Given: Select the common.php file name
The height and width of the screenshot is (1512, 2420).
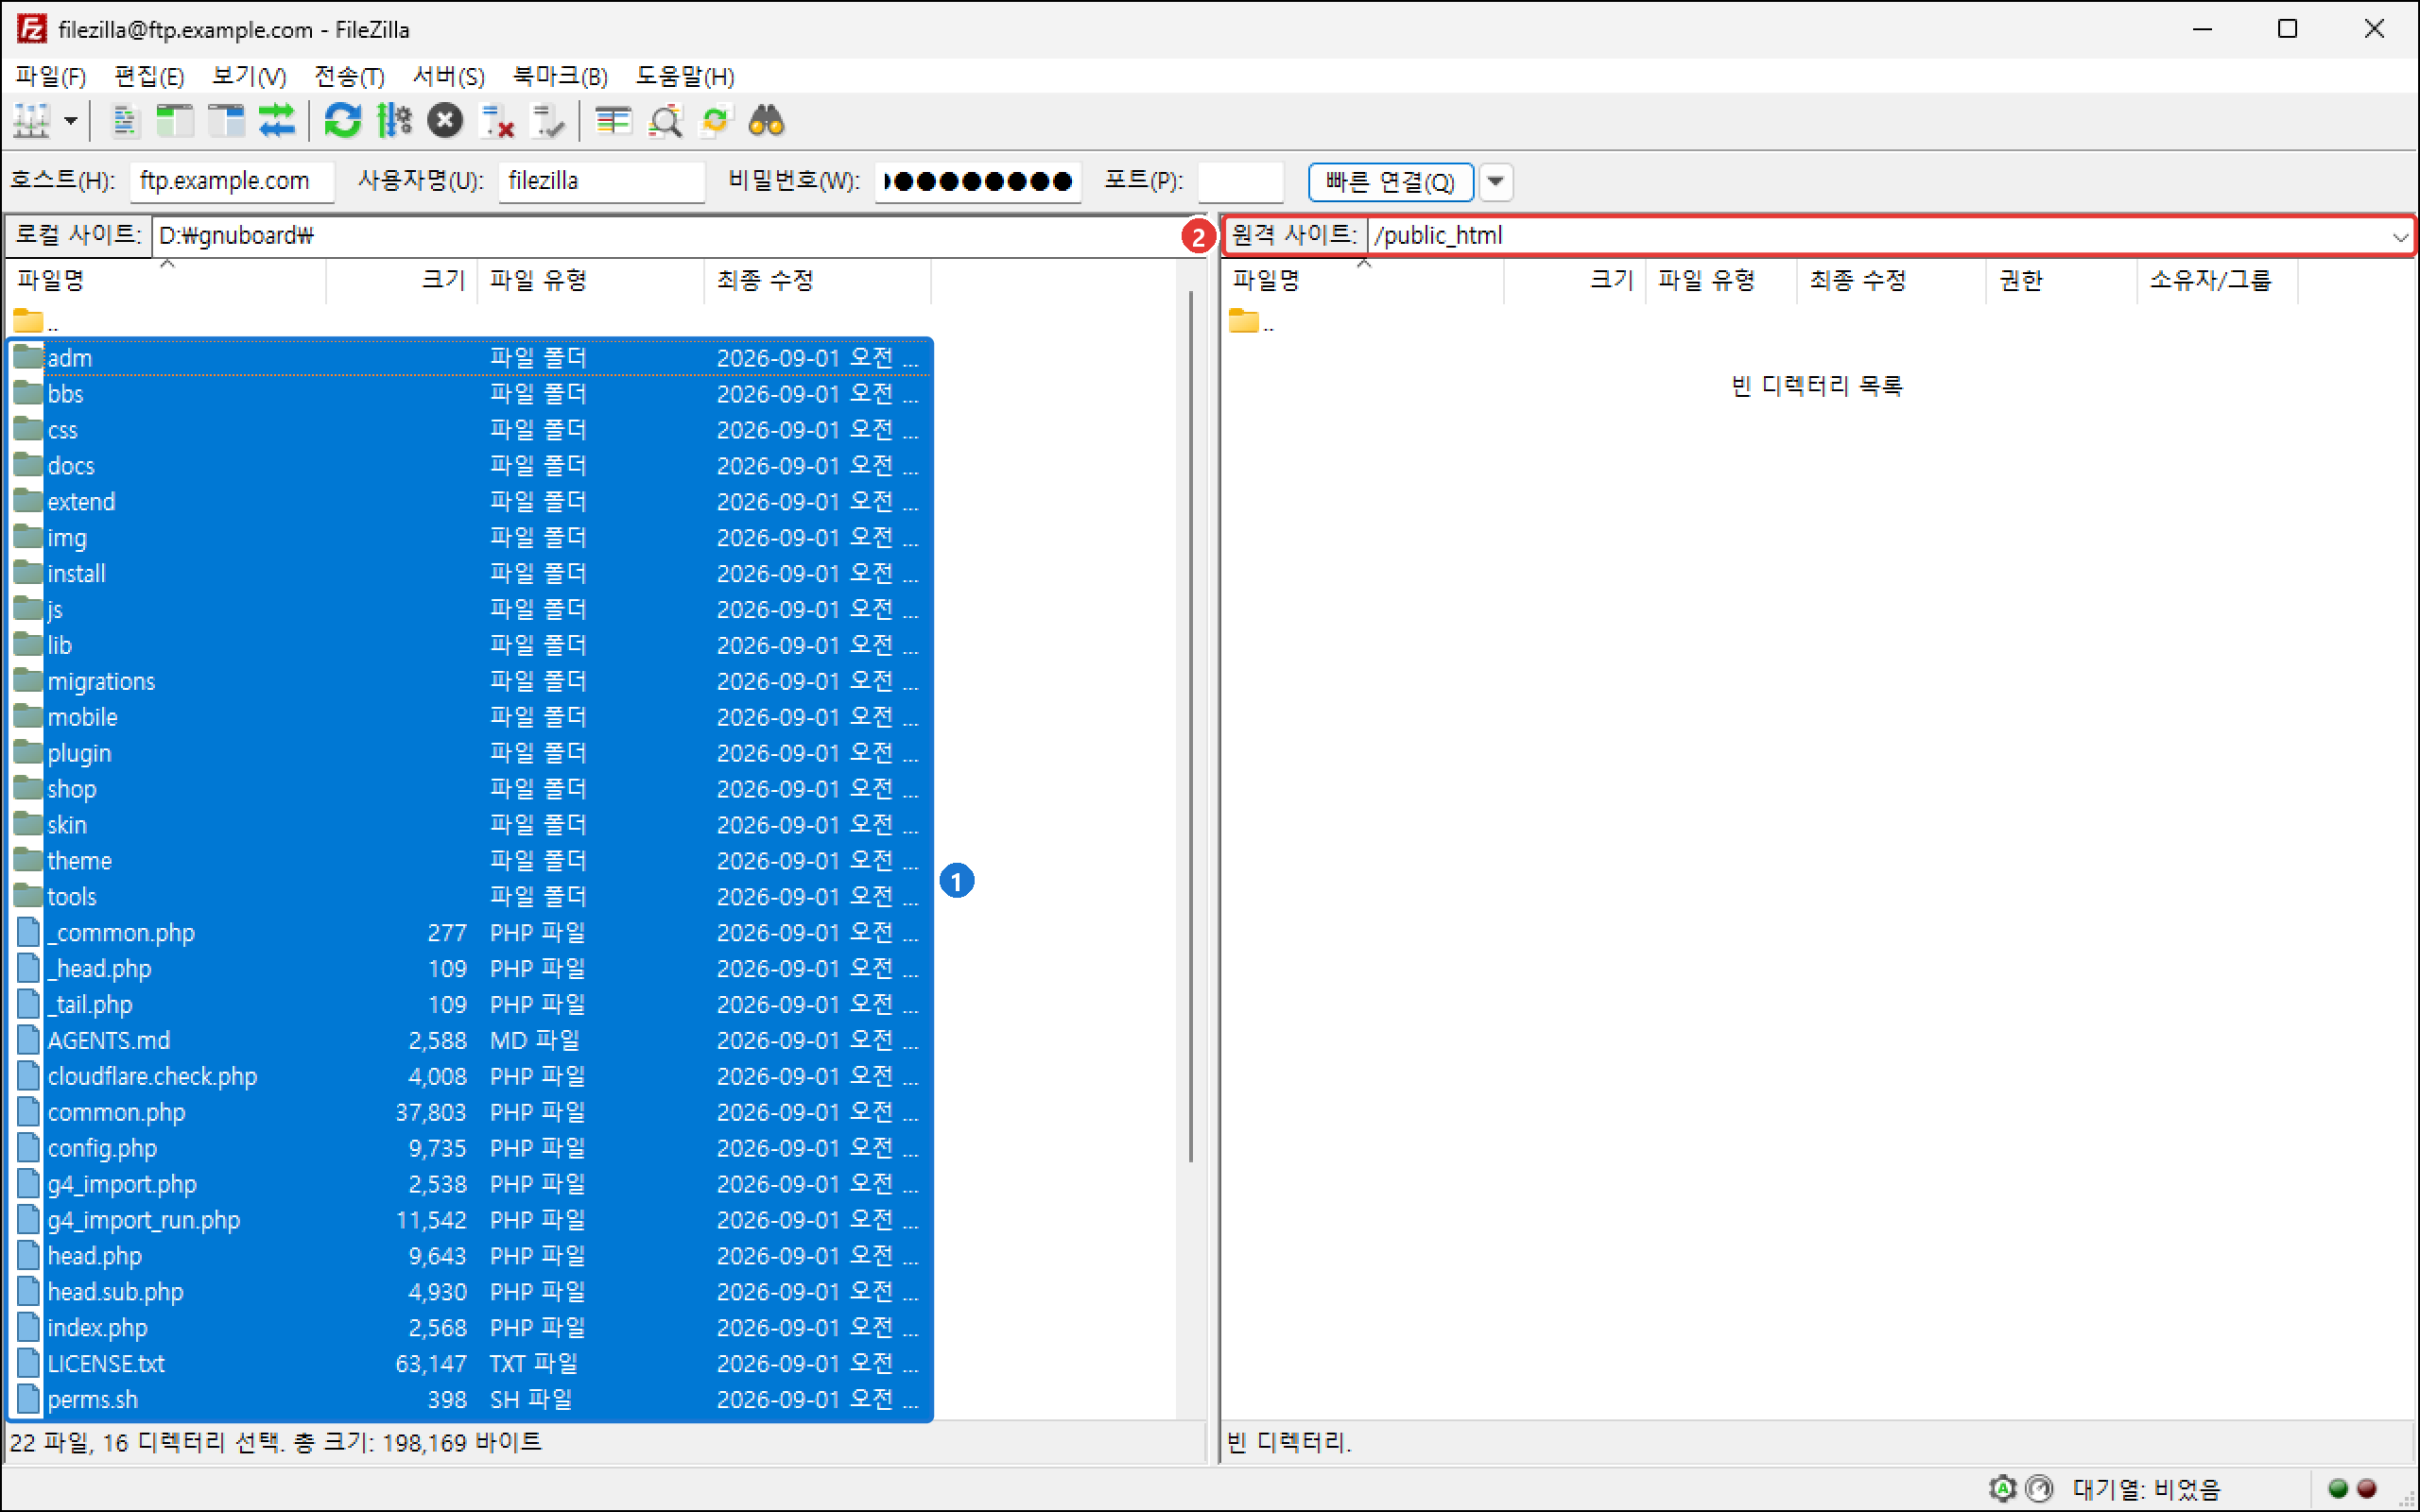Looking at the screenshot, I should (x=116, y=1112).
